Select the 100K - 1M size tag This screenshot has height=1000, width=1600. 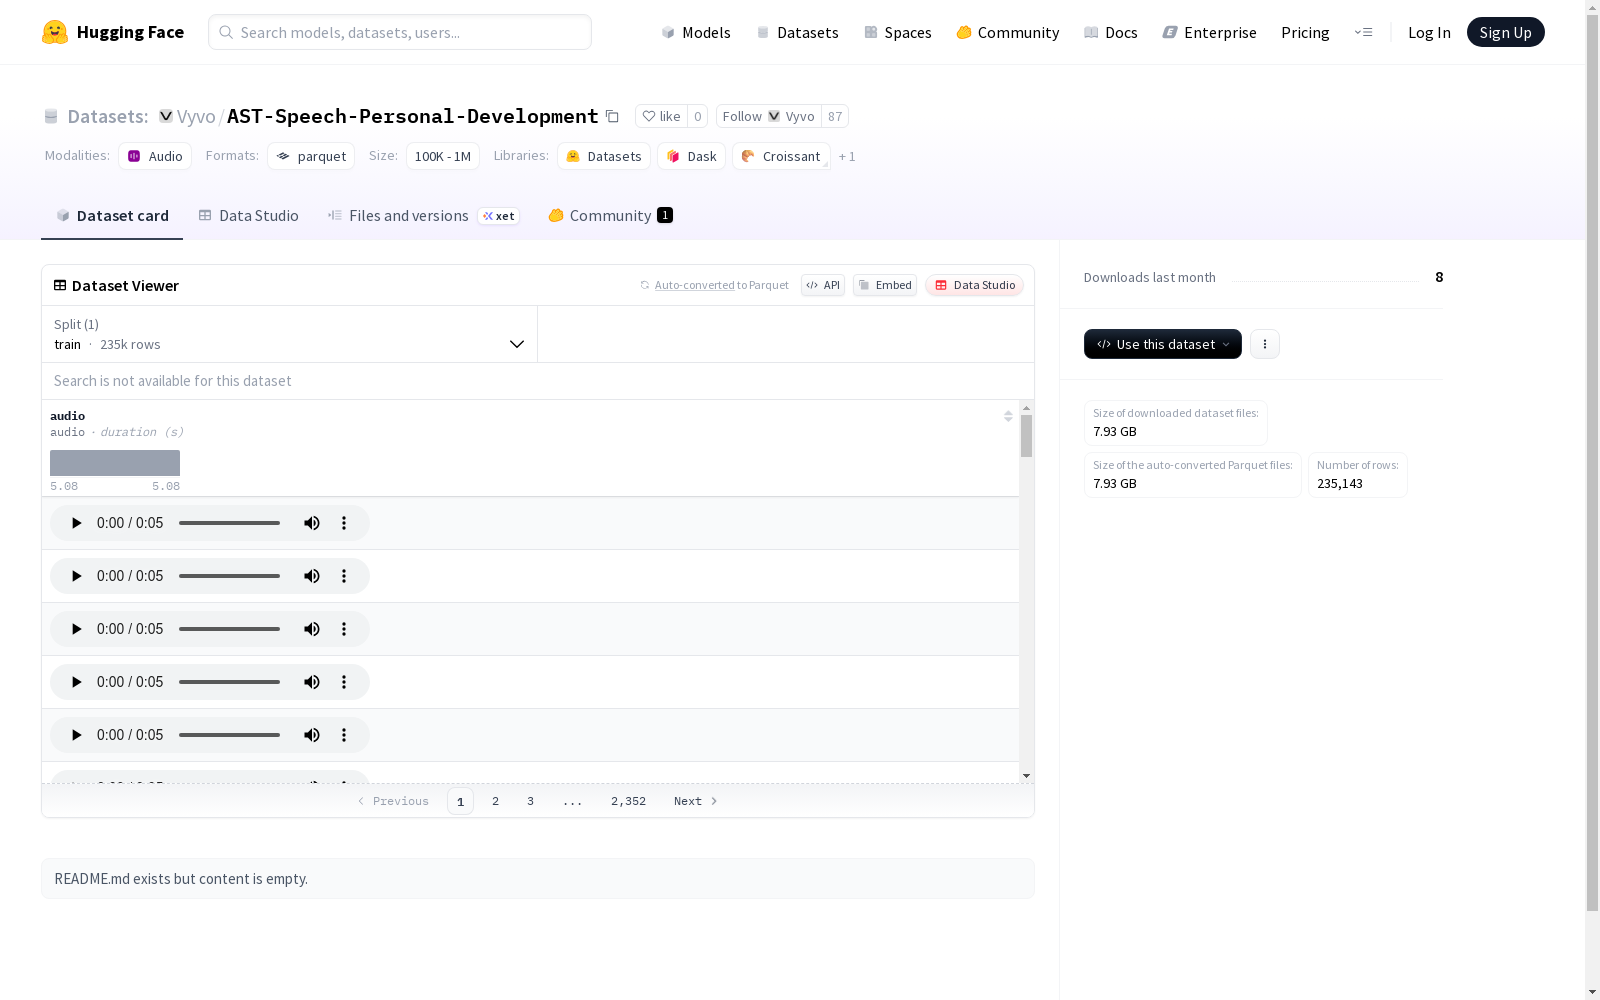[443, 156]
